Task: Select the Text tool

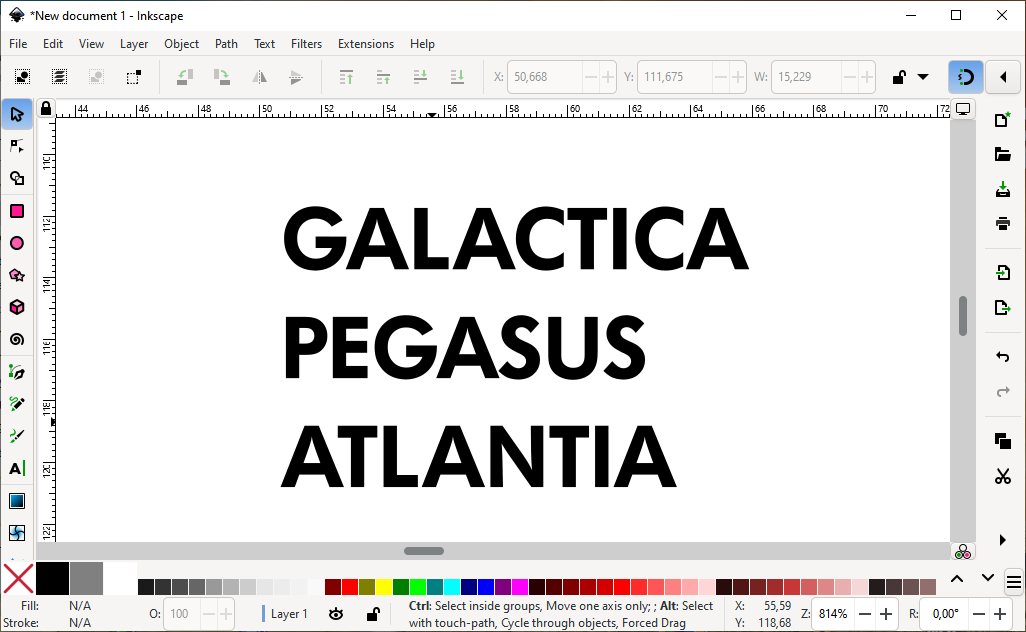Action: pyautogui.click(x=17, y=468)
